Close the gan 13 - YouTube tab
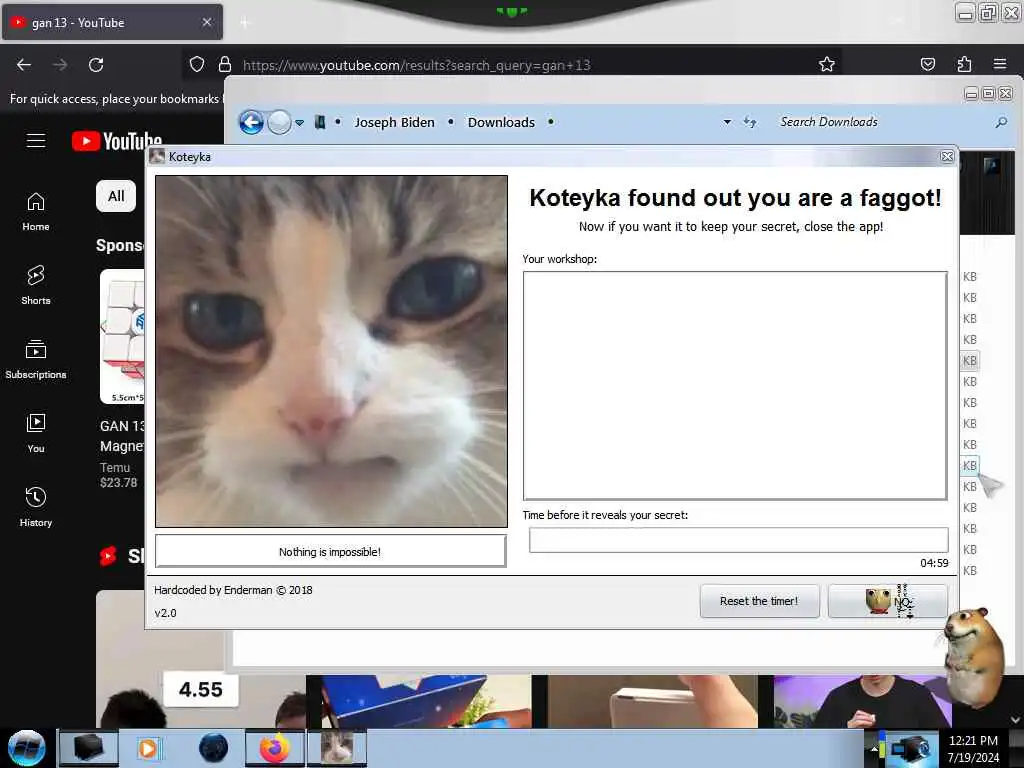Image resolution: width=1024 pixels, height=768 pixels. click(207, 22)
